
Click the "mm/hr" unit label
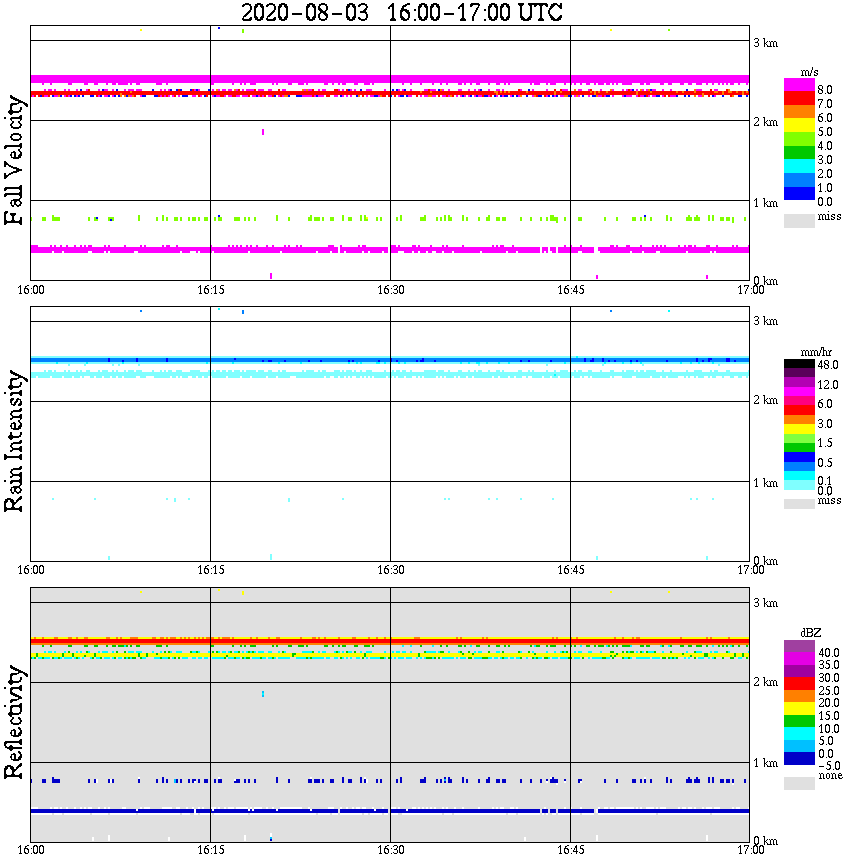[x=816, y=352]
